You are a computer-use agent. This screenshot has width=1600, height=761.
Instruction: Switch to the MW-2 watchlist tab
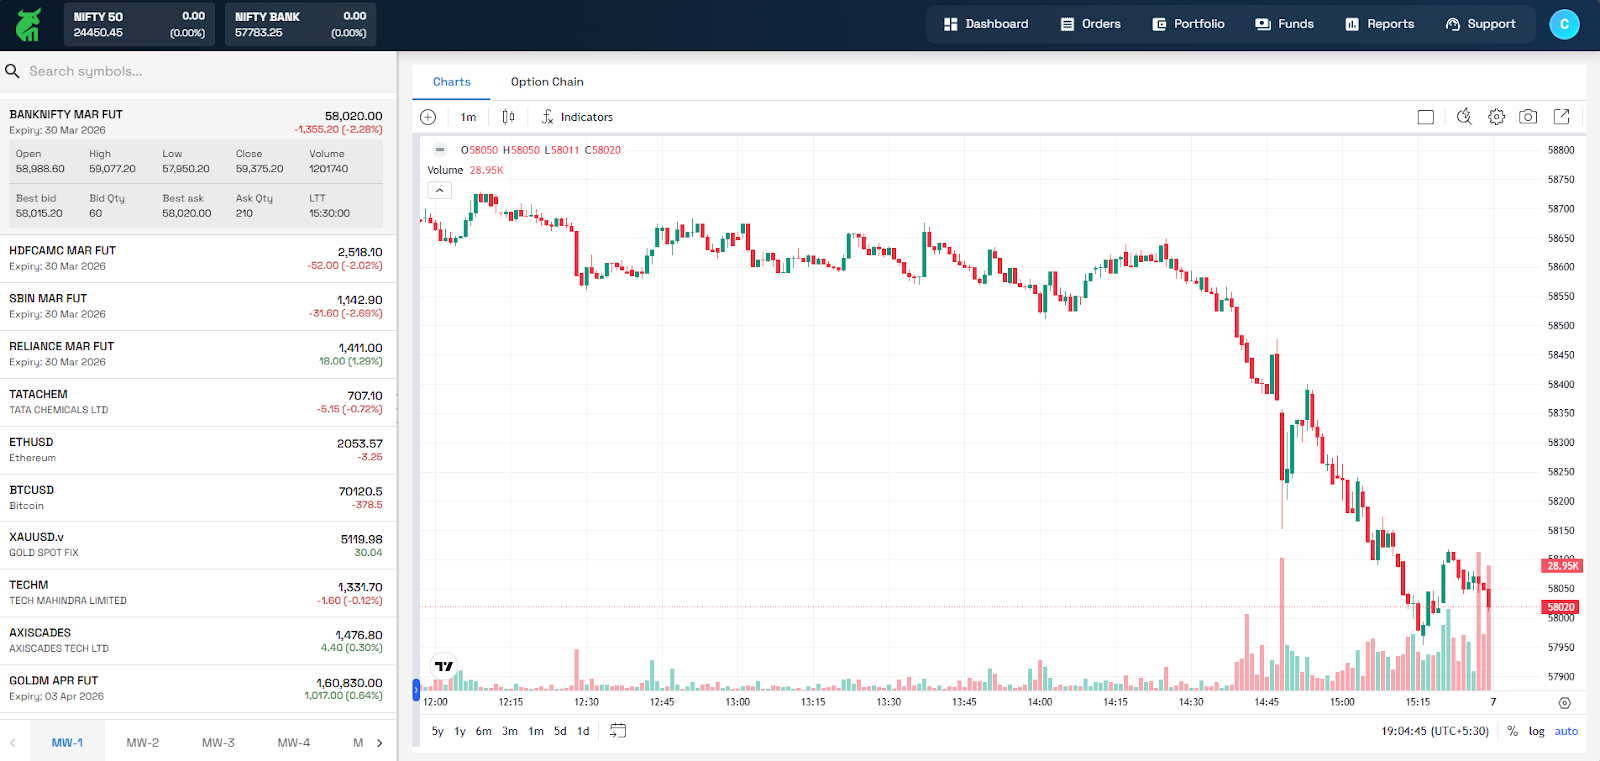point(143,743)
